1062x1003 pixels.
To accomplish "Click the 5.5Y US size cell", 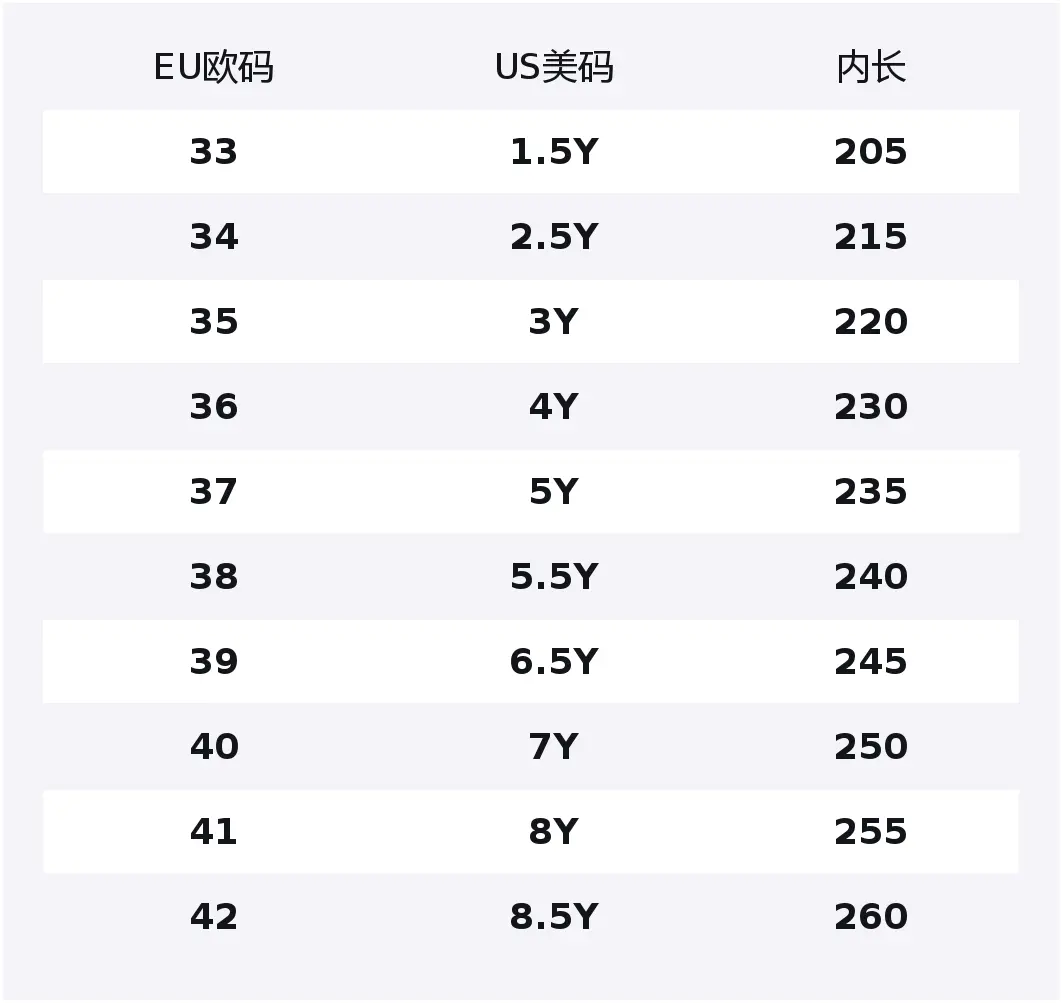I will click(553, 577).
